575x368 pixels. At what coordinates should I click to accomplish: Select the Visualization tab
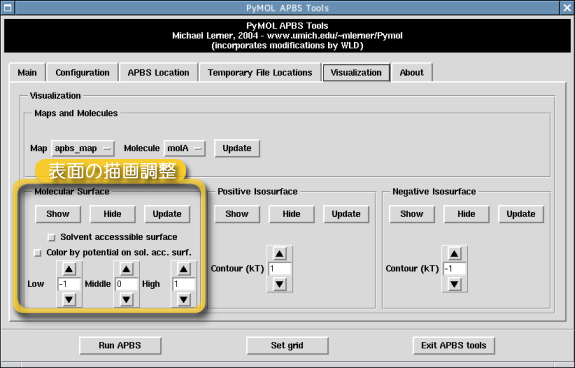coord(356,73)
